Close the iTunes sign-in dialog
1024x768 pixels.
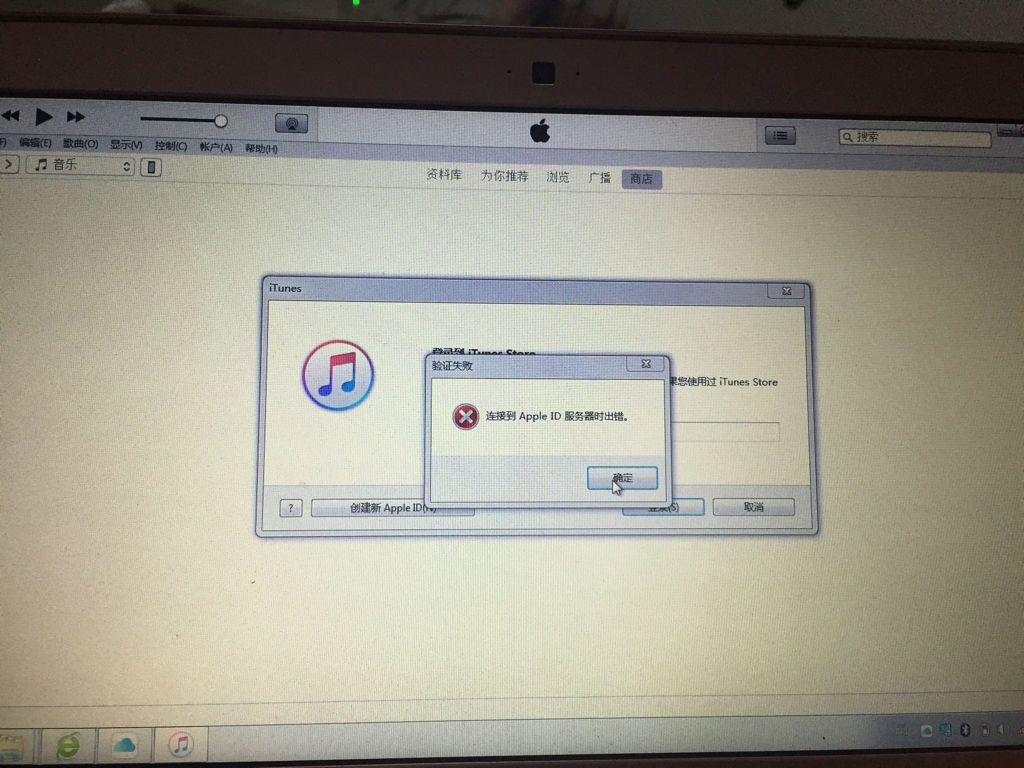(786, 291)
